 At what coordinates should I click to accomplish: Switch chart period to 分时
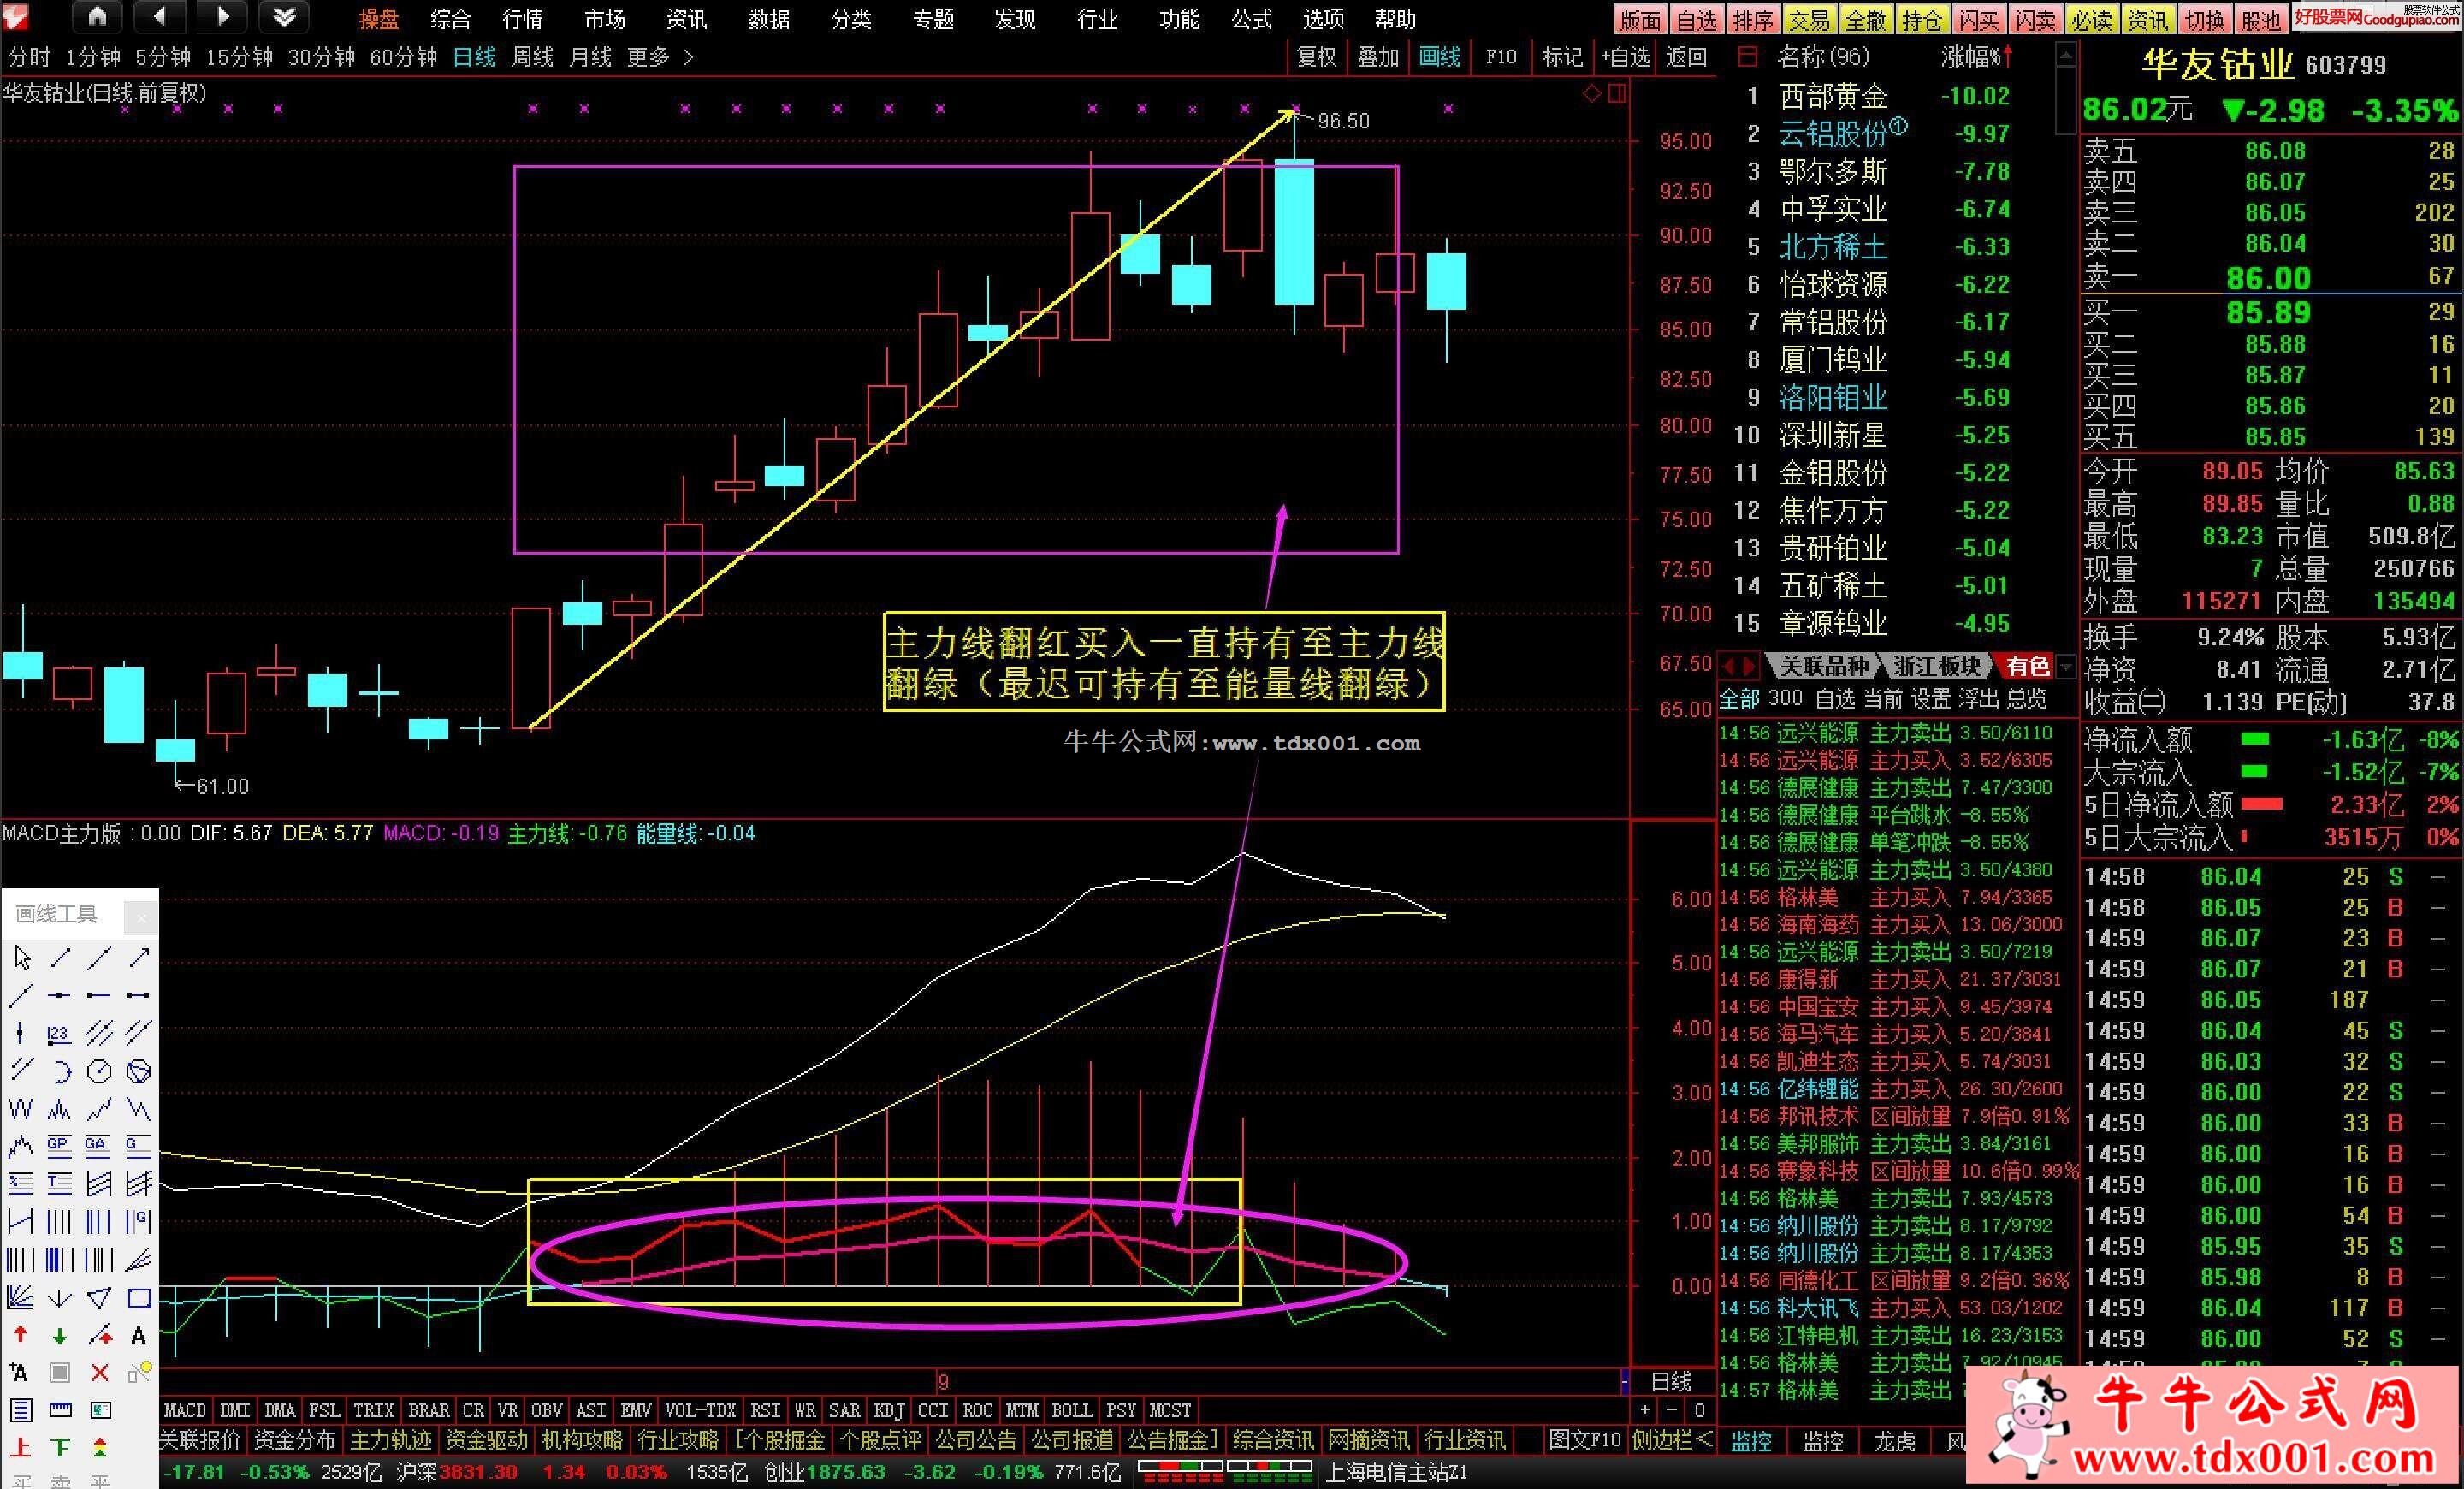[29, 57]
